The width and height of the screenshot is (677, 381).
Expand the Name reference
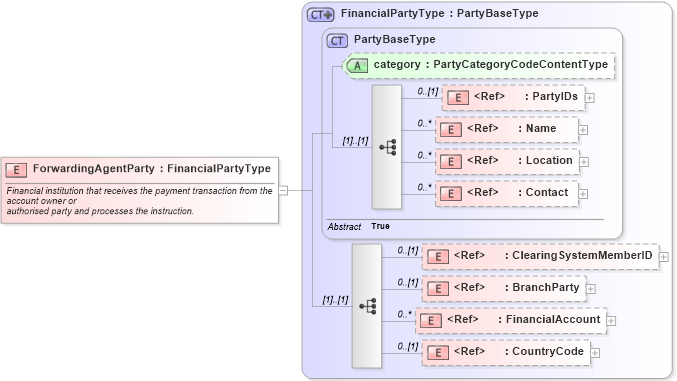pyautogui.click(x=583, y=130)
